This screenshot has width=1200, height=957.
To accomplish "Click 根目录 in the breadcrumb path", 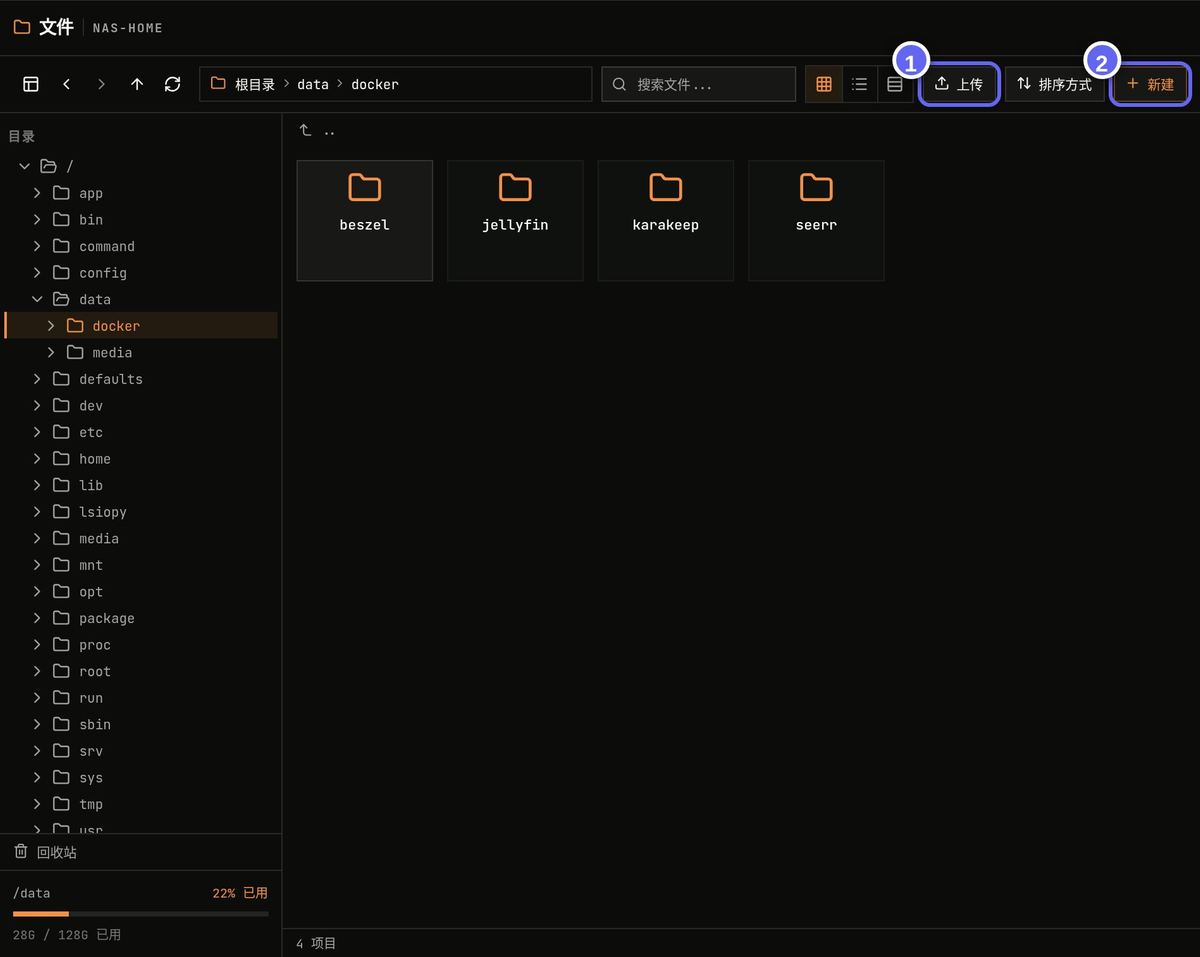I will [x=255, y=85].
